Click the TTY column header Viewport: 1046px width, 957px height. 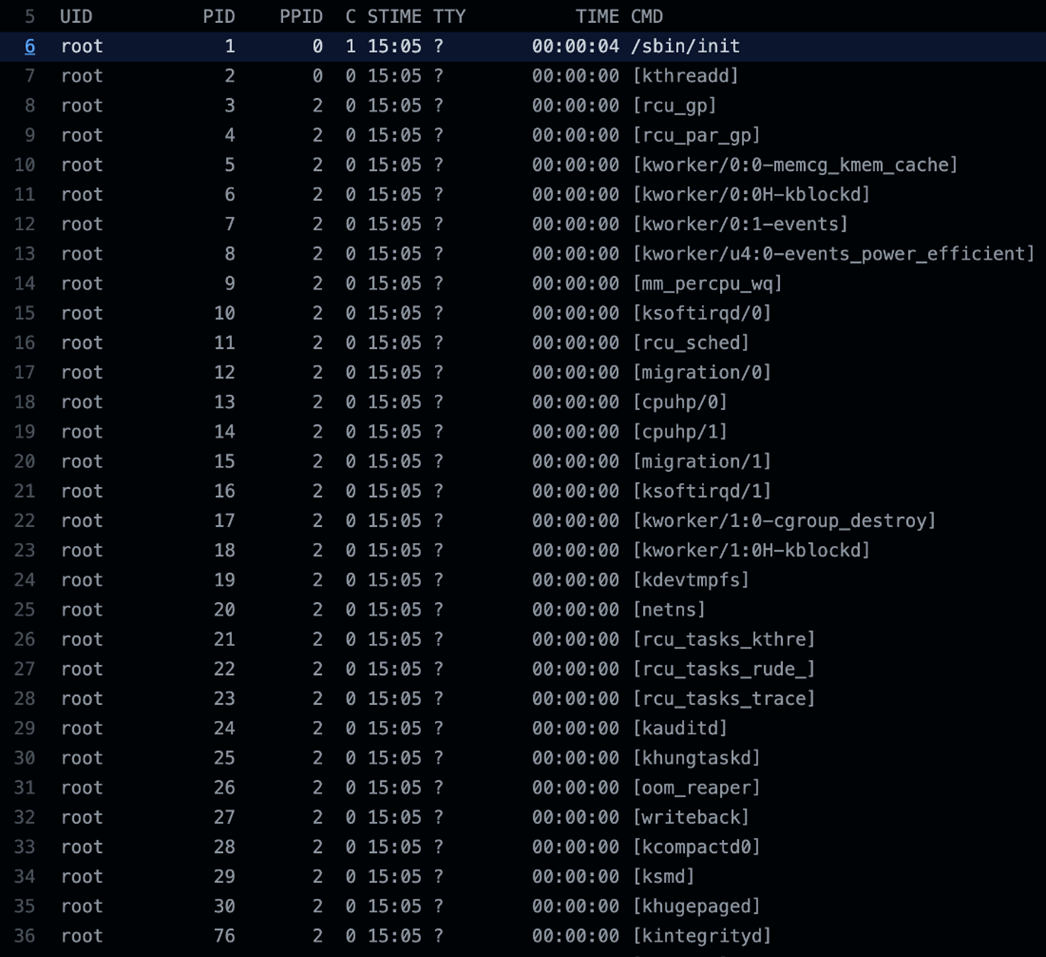point(449,17)
